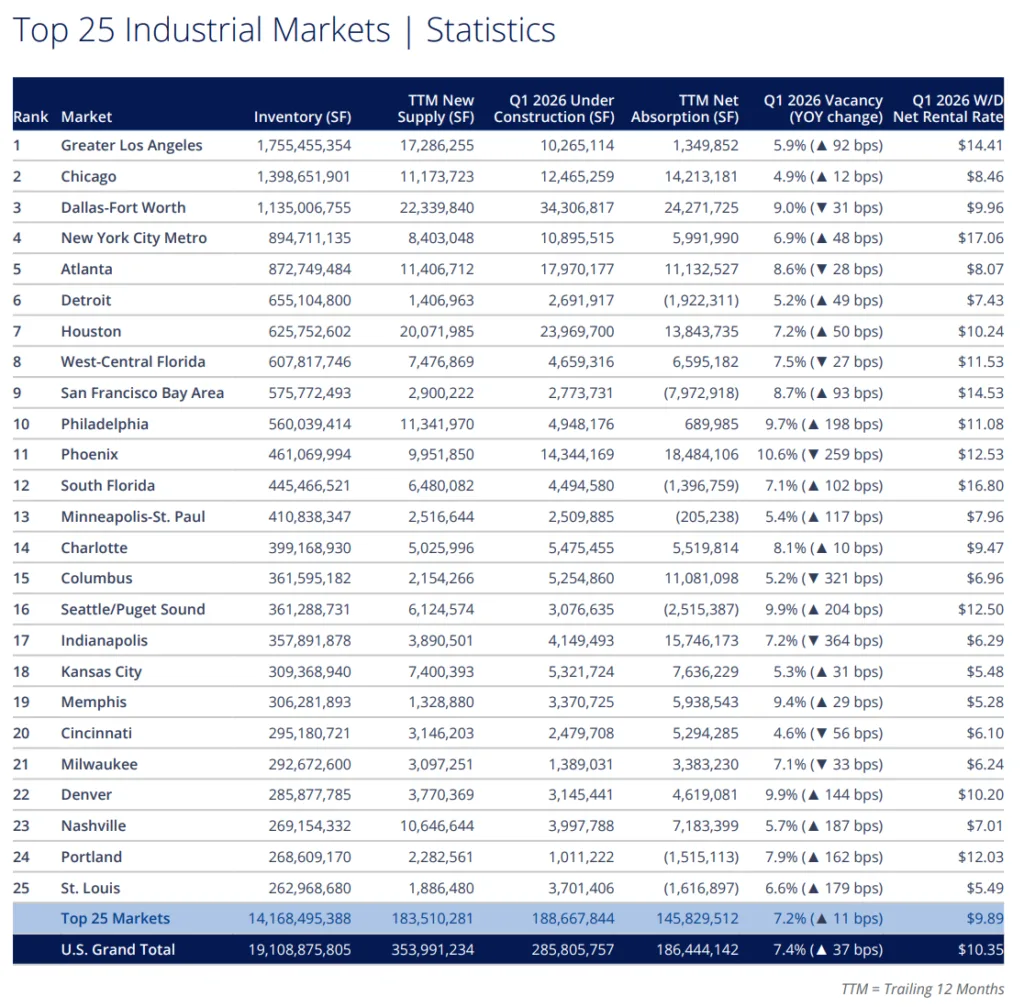Select the 'Houston' market name
Image resolution: width=1024 pixels, height=1007 pixels.
[x=91, y=332]
